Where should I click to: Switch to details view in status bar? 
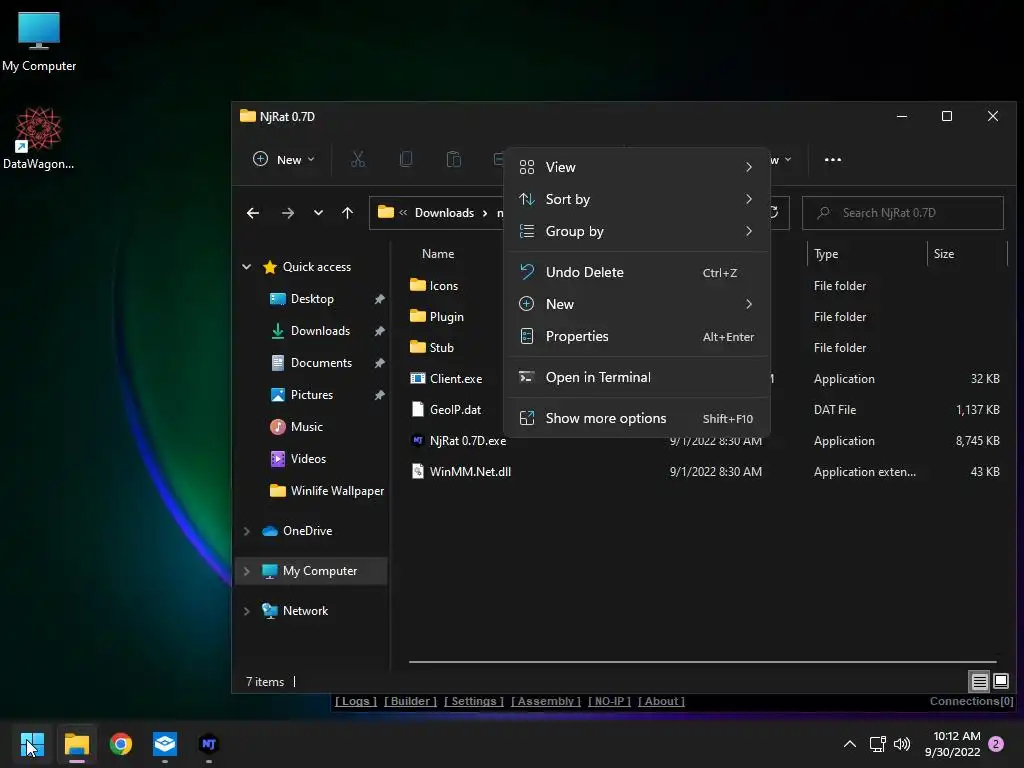pyautogui.click(x=979, y=682)
